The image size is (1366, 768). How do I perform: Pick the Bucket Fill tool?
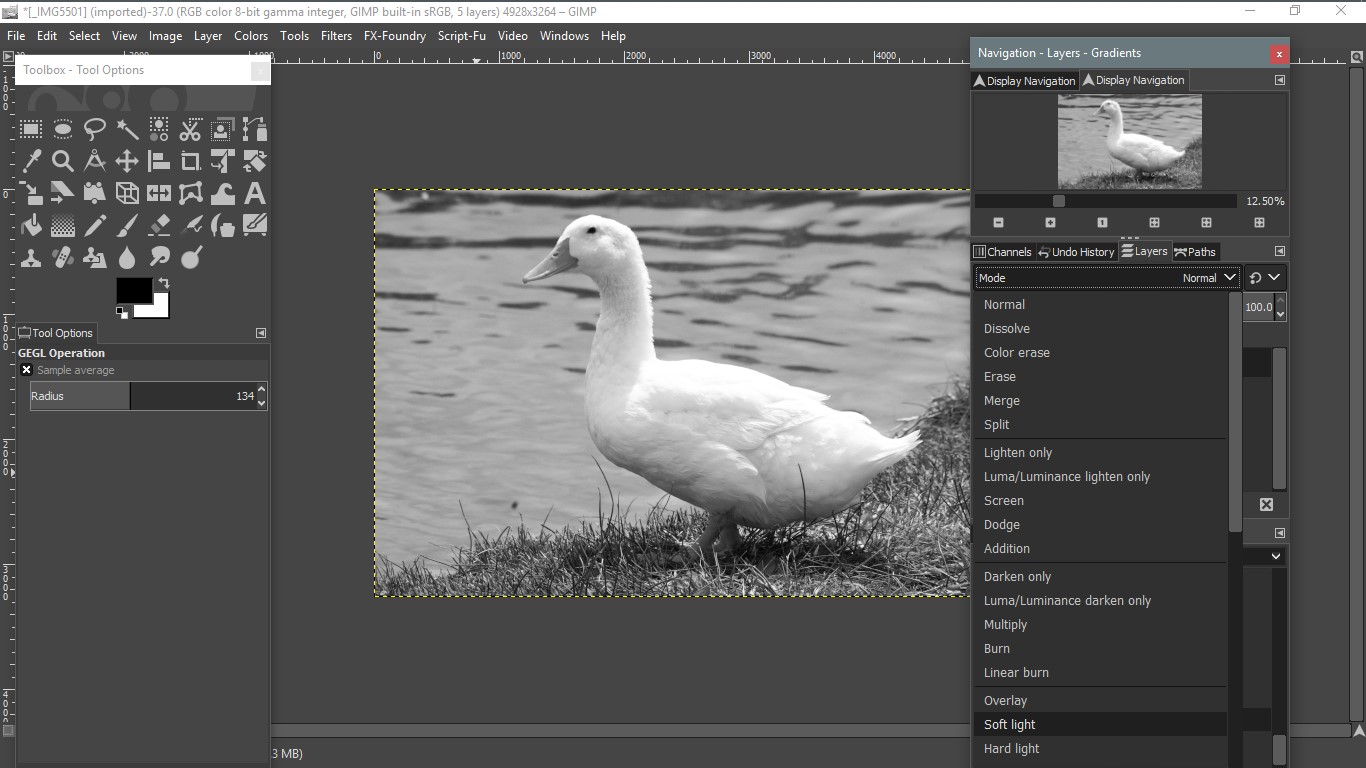tap(31, 225)
